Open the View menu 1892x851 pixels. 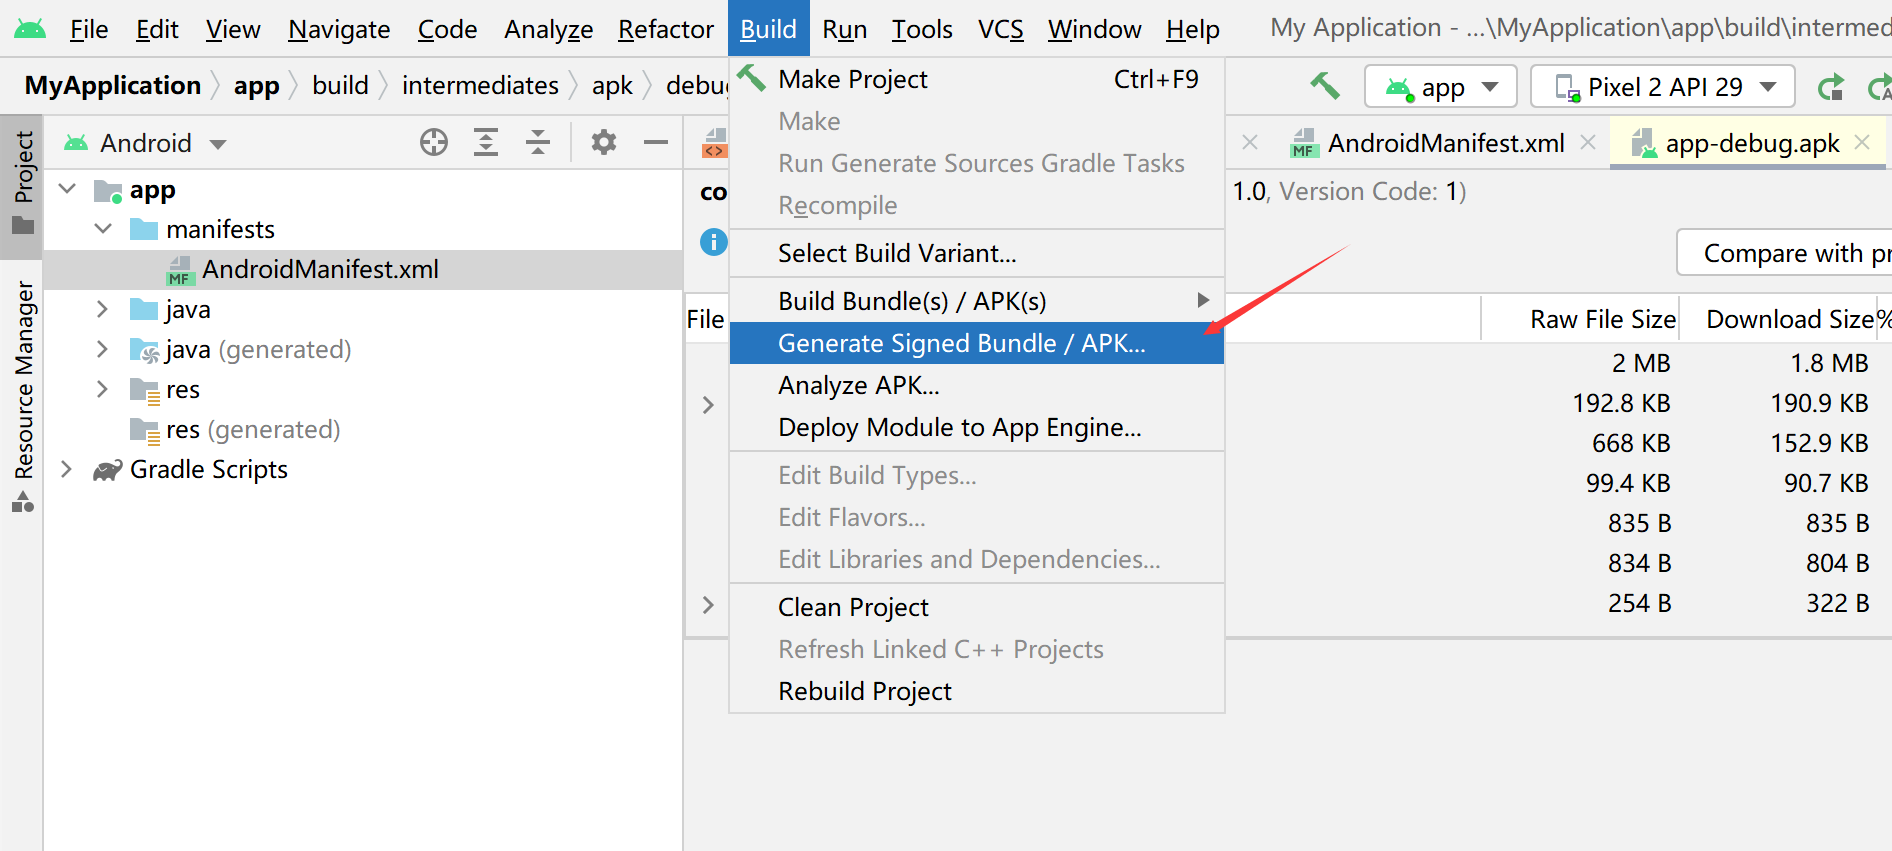tap(233, 29)
